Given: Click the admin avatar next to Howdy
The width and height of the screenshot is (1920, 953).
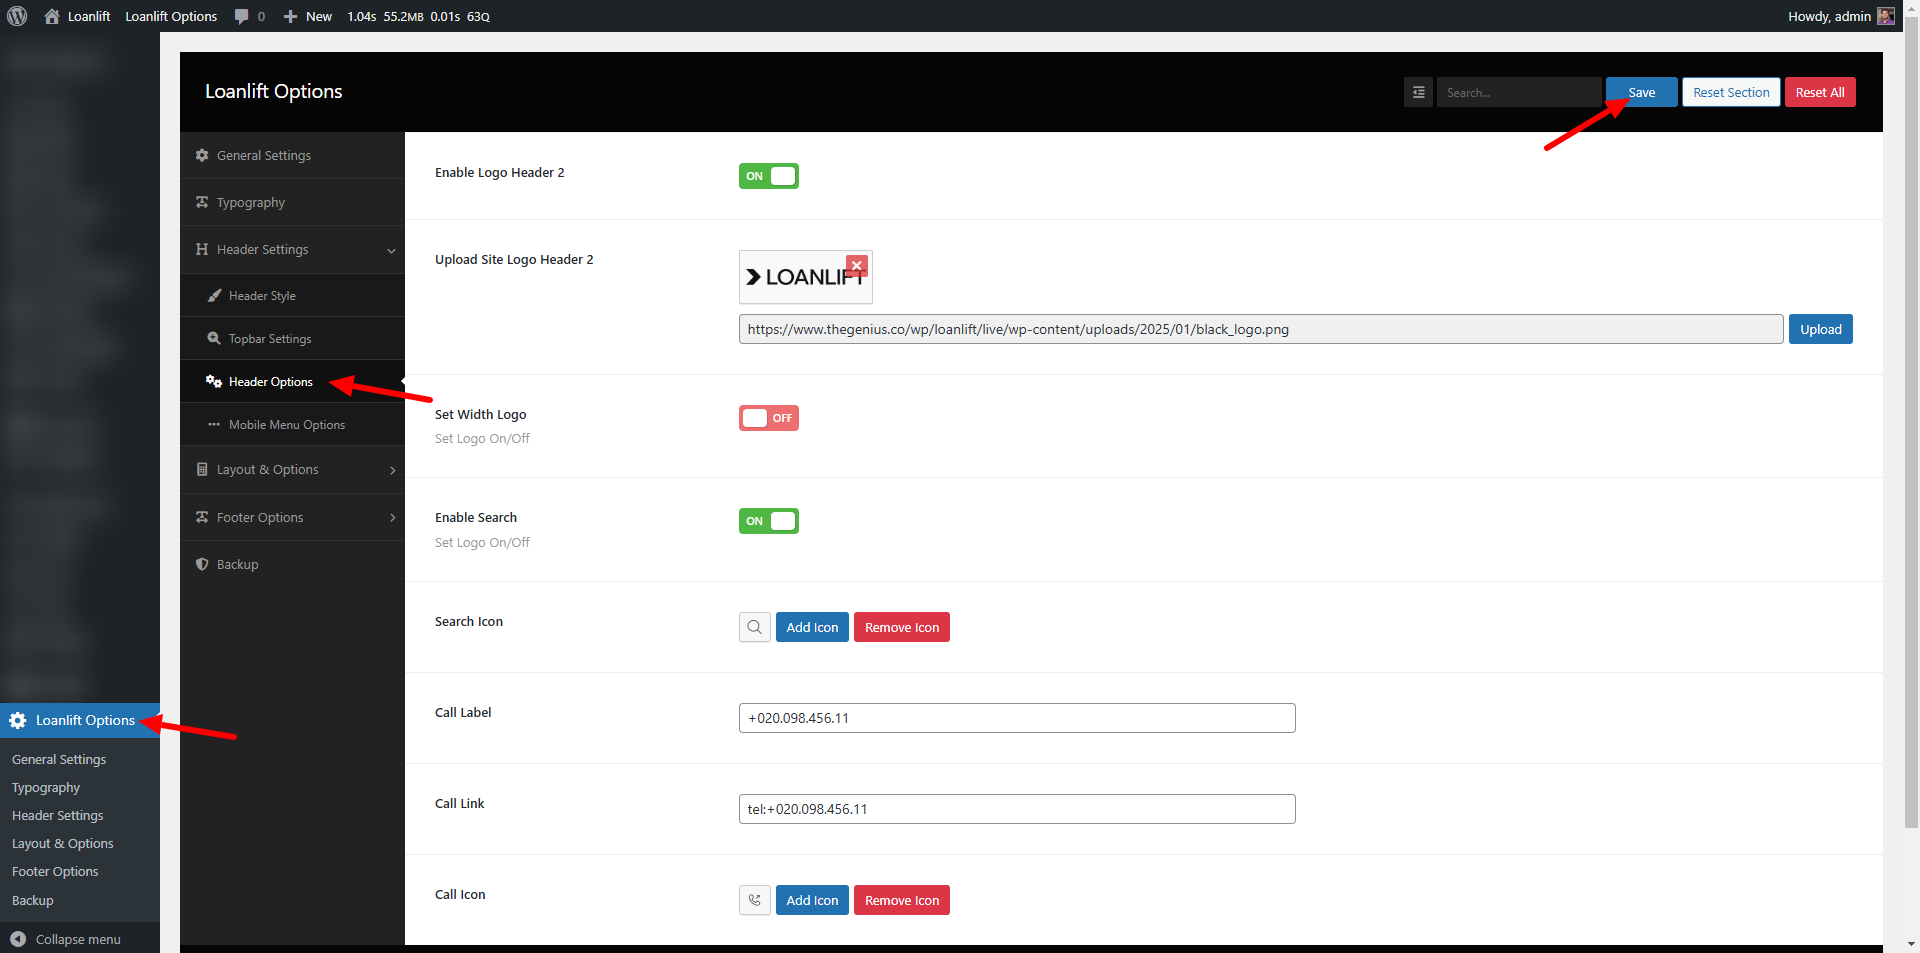Looking at the screenshot, I should point(1886,16).
